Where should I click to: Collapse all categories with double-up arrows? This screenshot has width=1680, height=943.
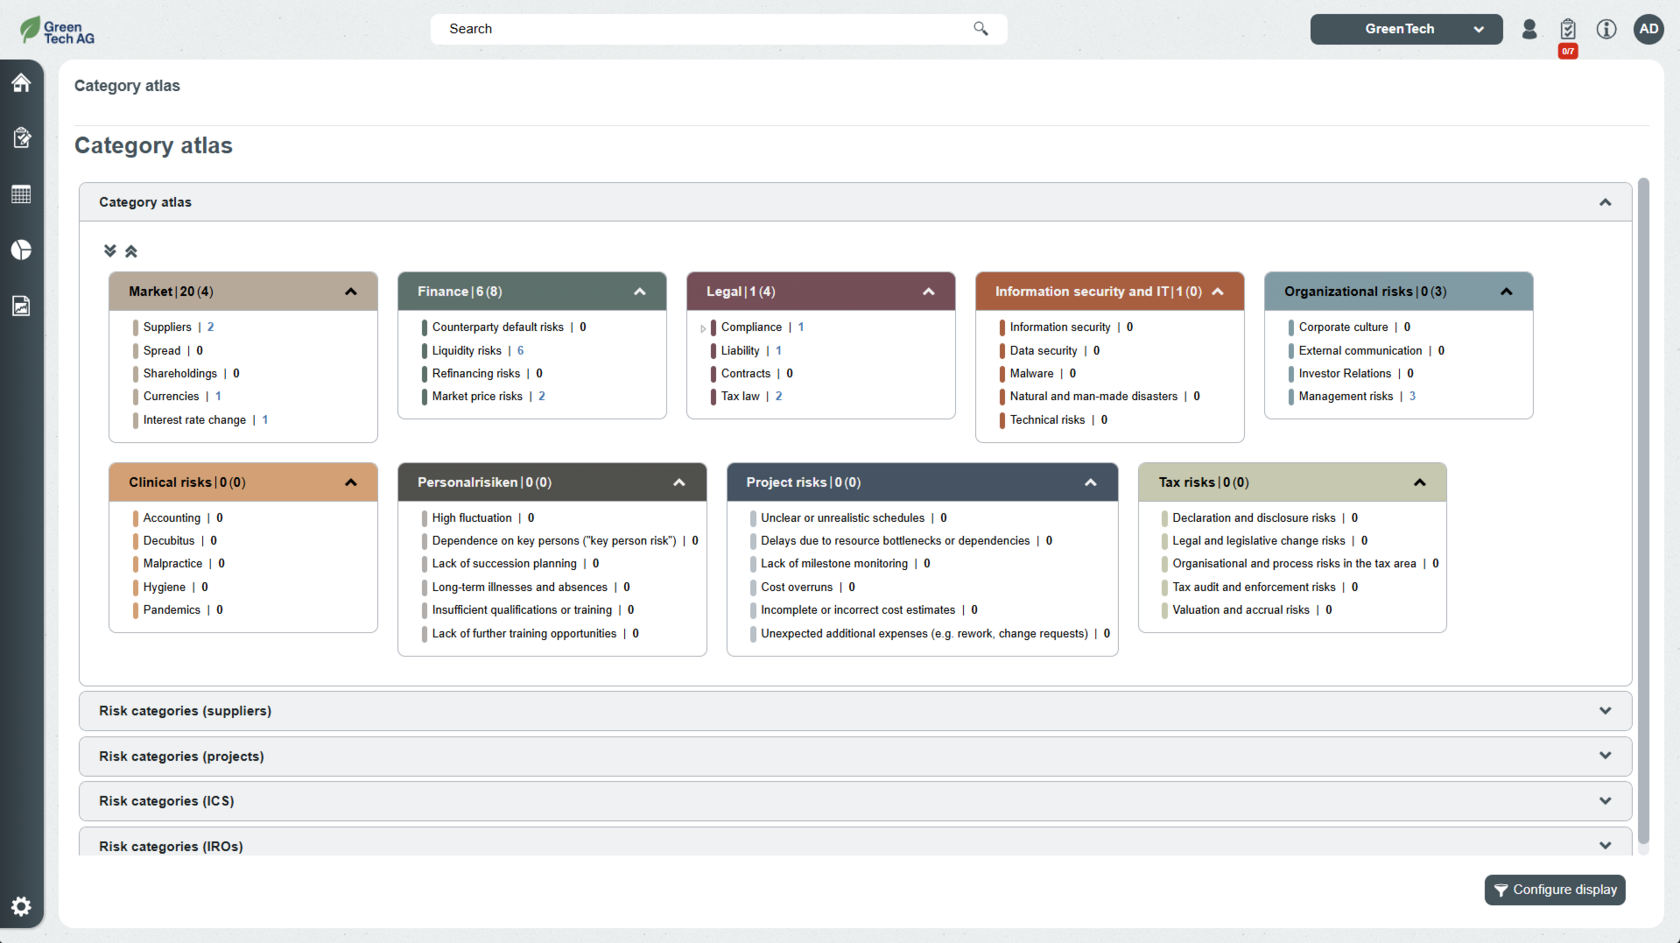coord(131,251)
